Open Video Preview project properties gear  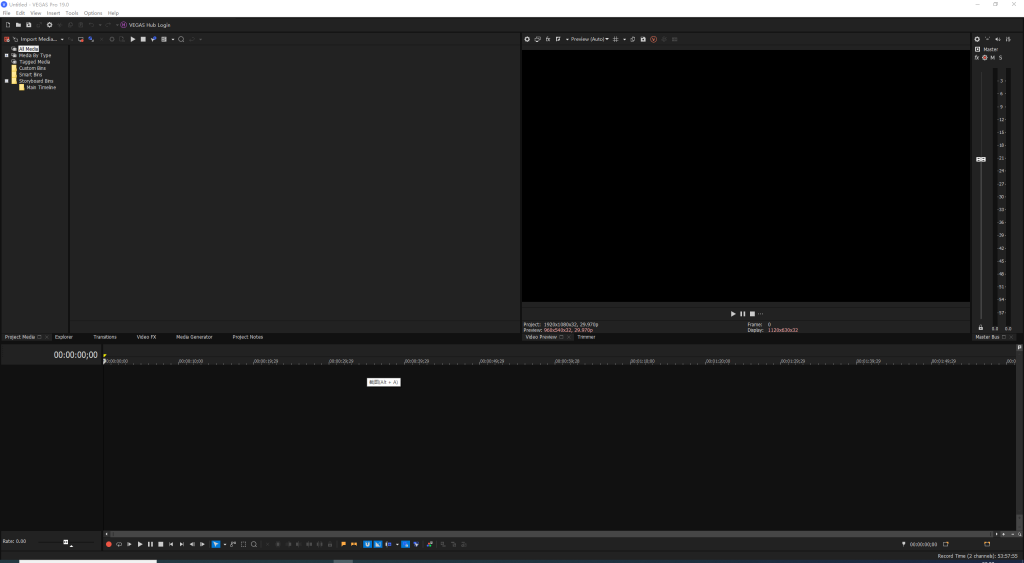pos(527,39)
